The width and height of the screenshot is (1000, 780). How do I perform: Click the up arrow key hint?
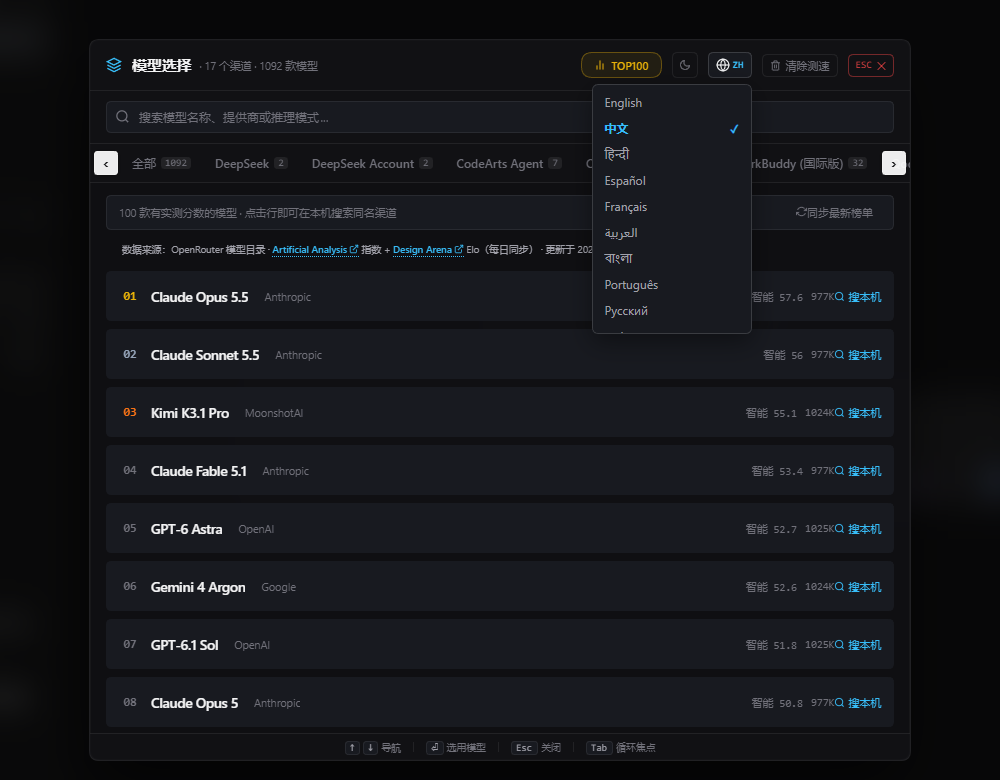352,747
